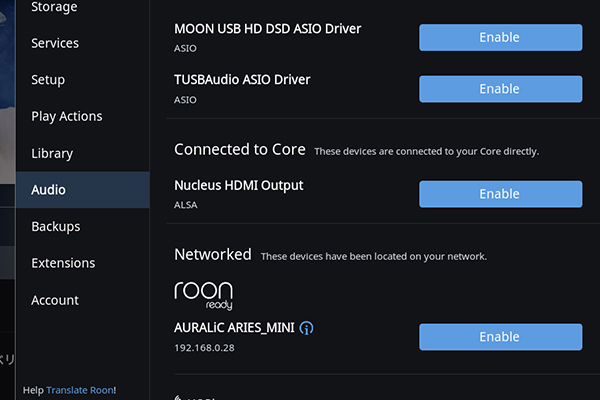Open the Storage settings section
The width and height of the screenshot is (600, 400).
coord(54,8)
